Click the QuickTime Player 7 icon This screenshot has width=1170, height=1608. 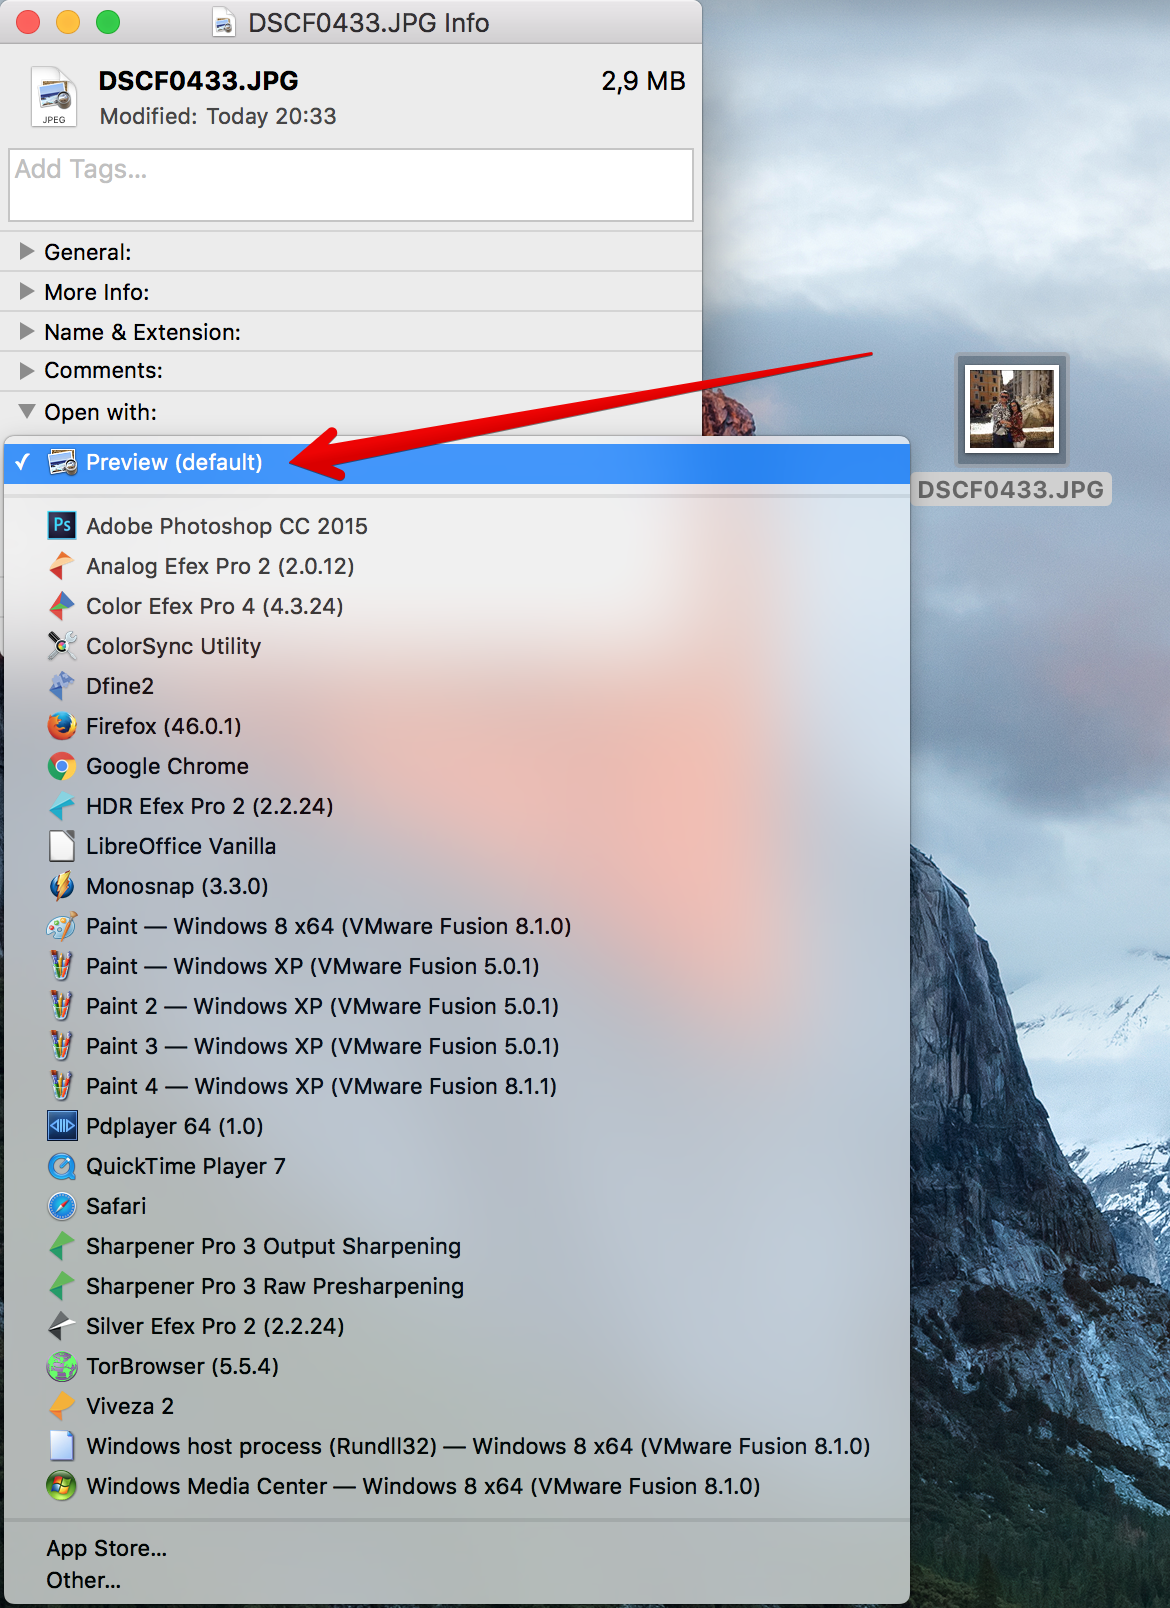(62, 1166)
